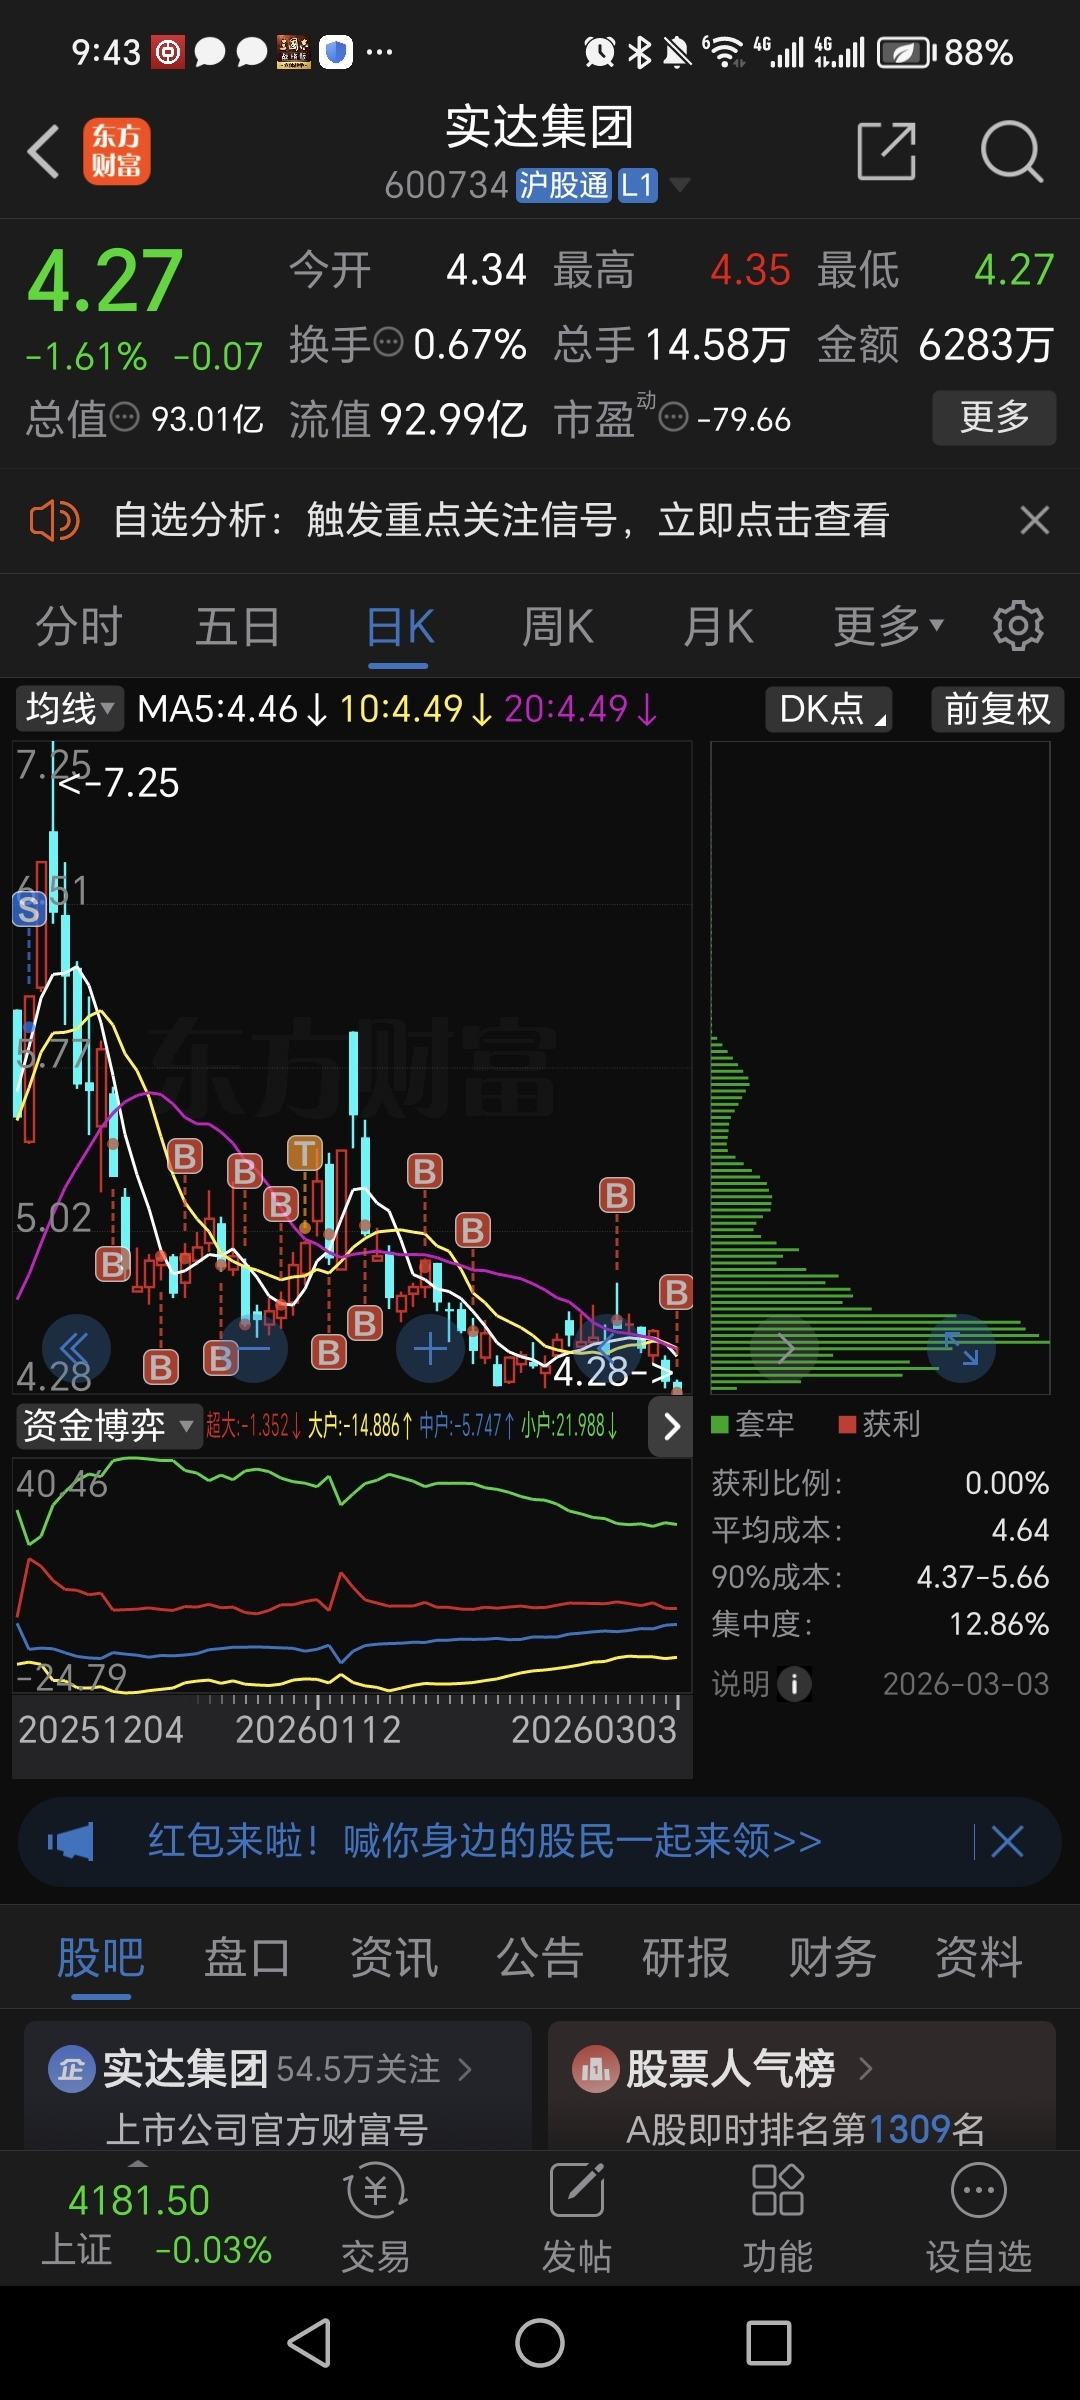Tap the 市盈 info circle icon
The width and height of the screenshot is (1080, 2400).
point(674,417)
